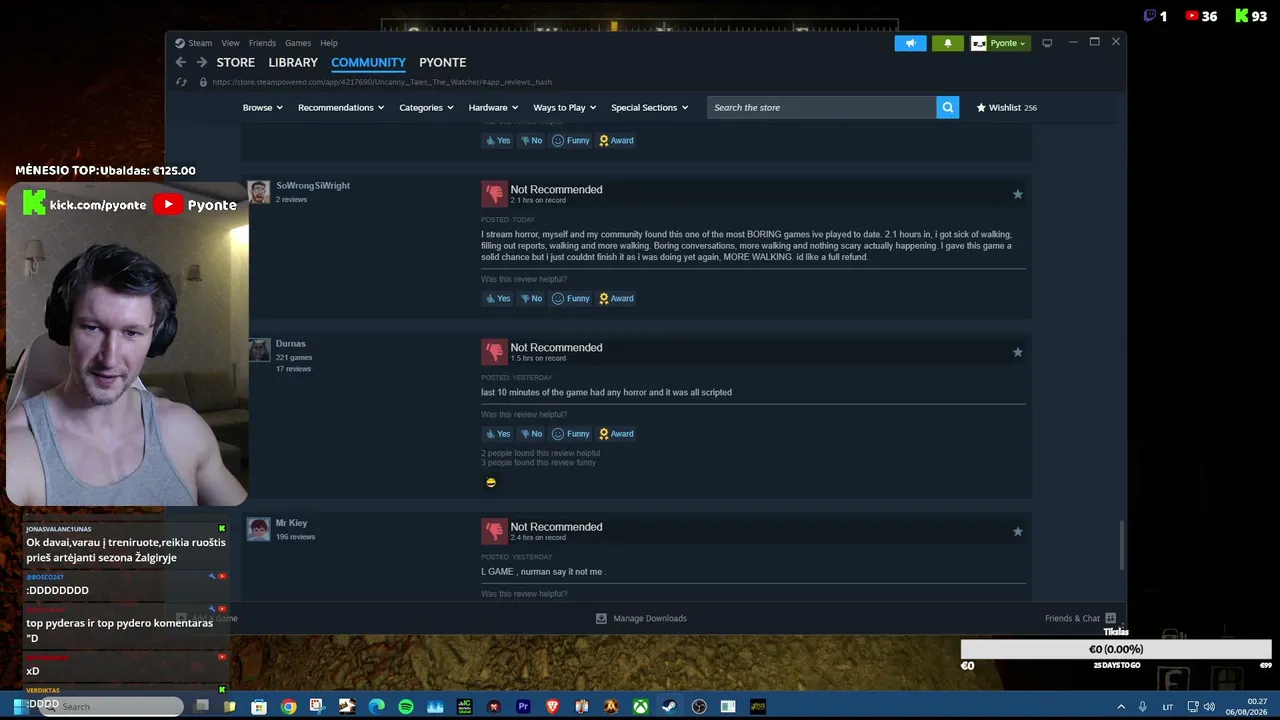This screenshot has width=1280, height=720.
Task: Open Manage Downloads
Action: 641,618
